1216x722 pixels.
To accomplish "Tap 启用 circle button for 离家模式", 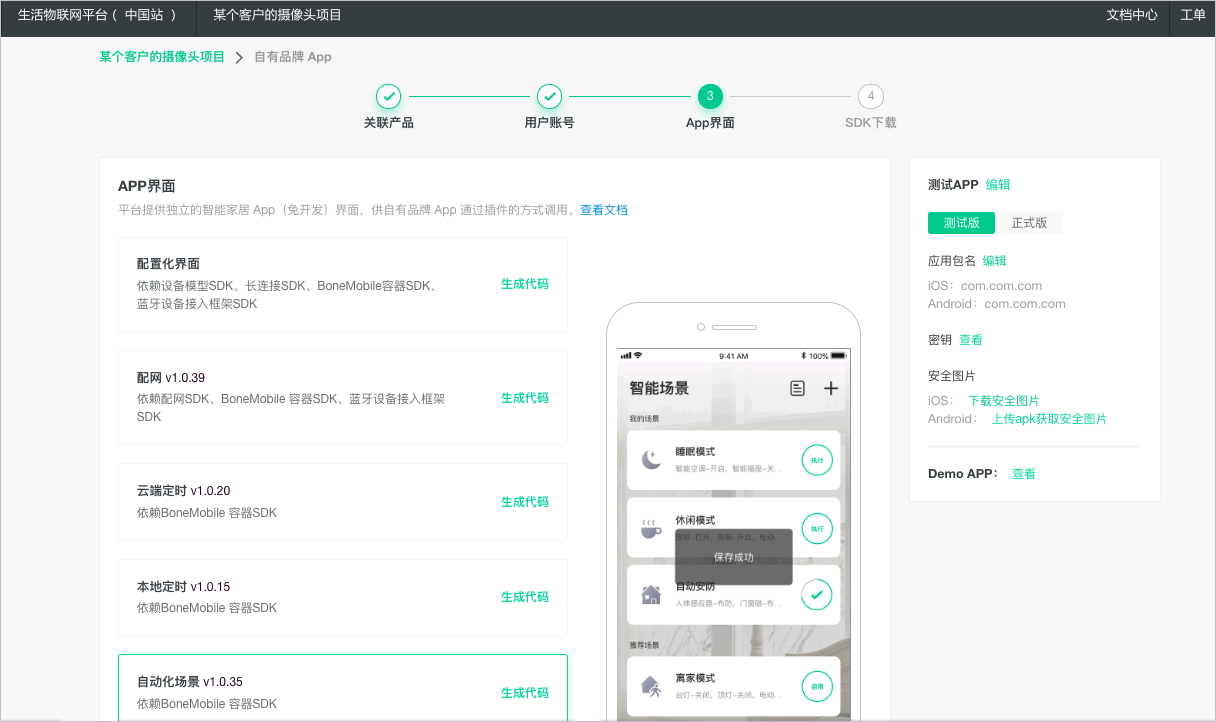I will pyautogui.click(x=817, y=686).
